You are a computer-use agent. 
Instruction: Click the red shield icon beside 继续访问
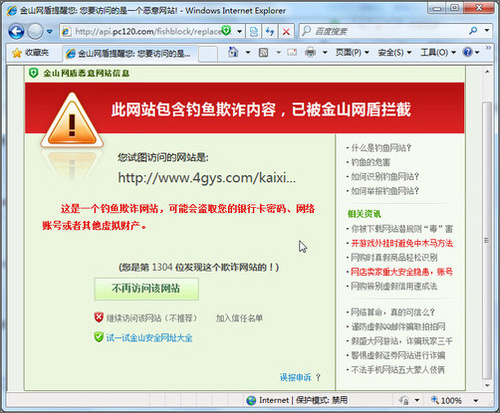[x=99, y=318]
